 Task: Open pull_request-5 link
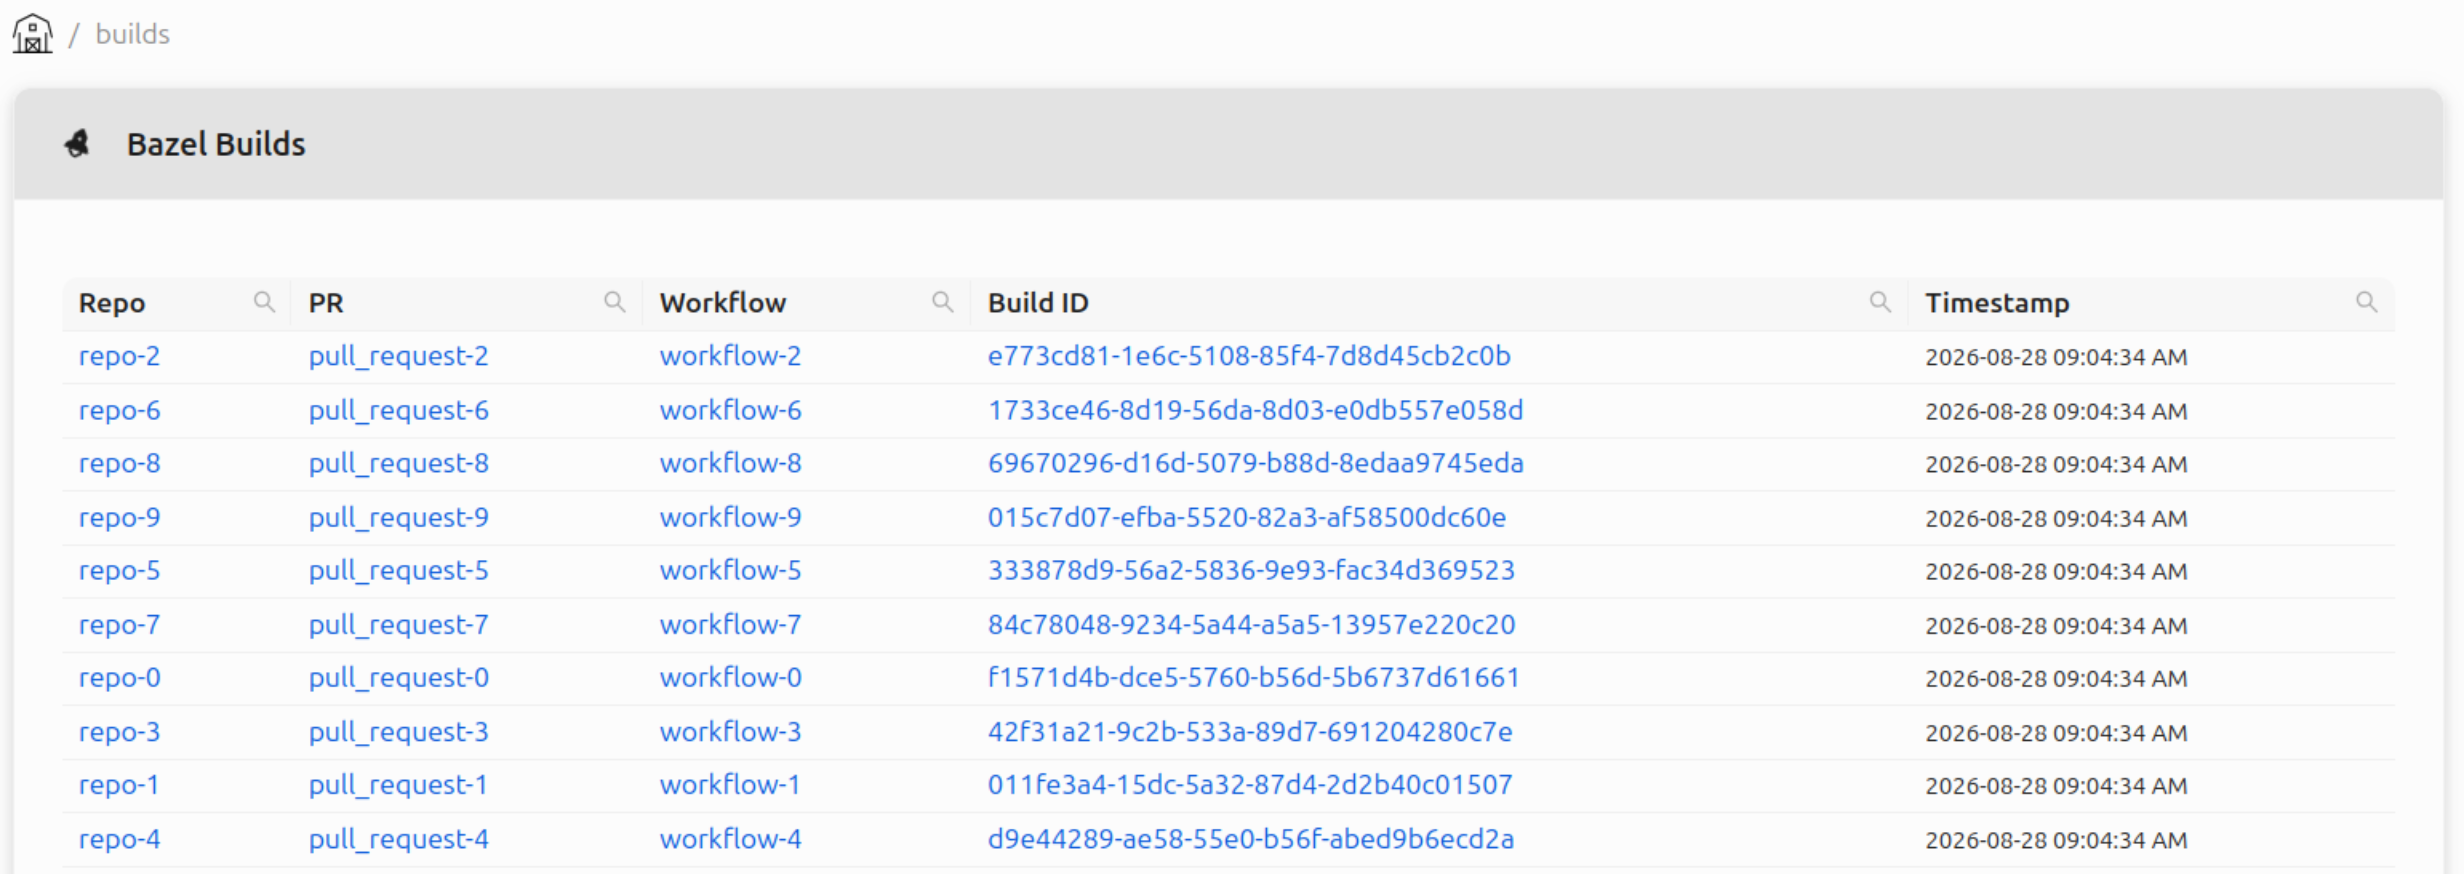pyautogui.click(x=399, y=570)
